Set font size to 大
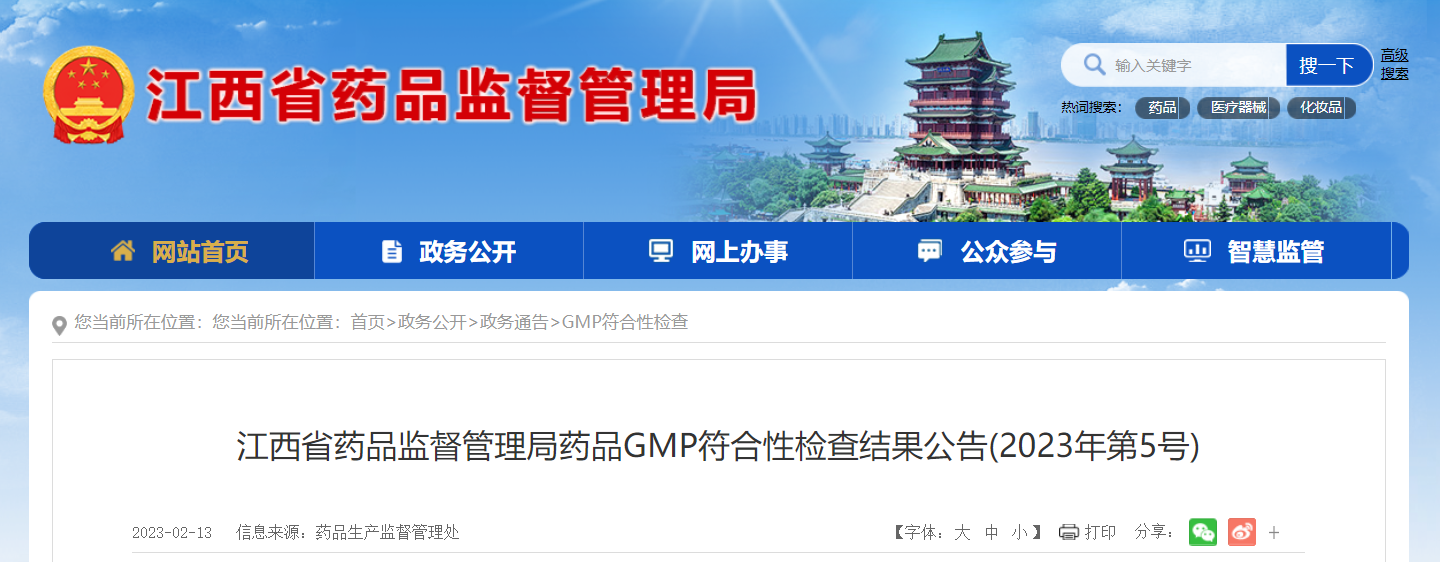The height and width of the screenshot is (562, 1440). 962,532
